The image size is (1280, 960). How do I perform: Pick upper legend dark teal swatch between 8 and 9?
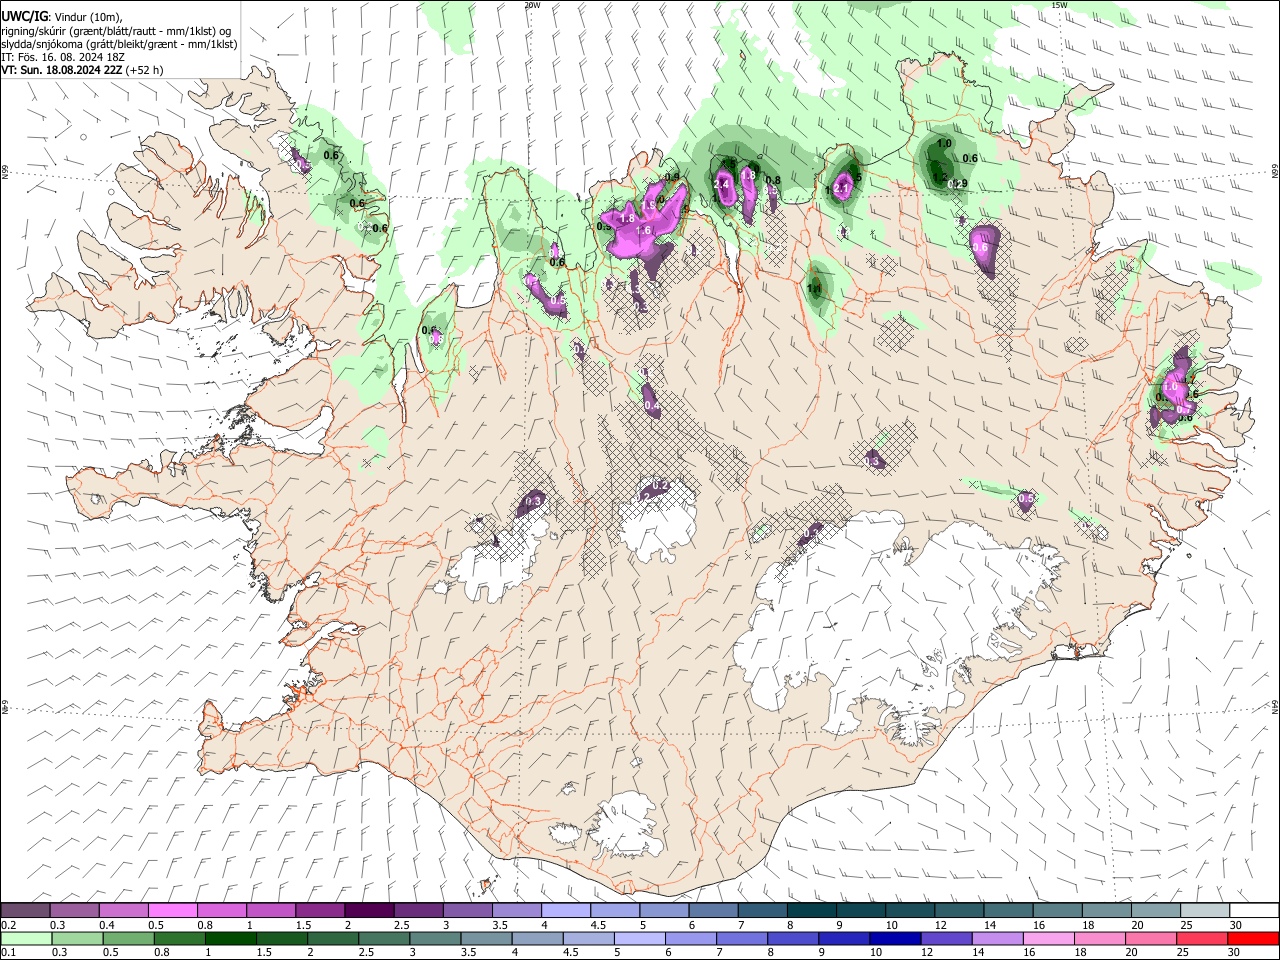click(x=811, y=910)
